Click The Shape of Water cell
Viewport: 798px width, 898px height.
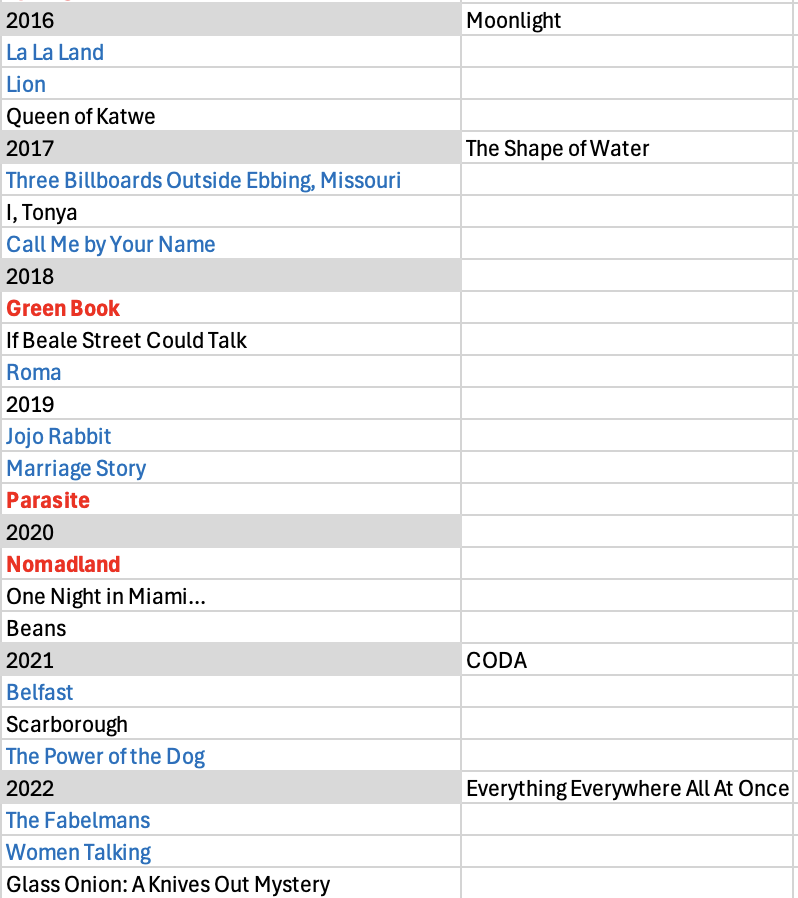click(557, 148)
